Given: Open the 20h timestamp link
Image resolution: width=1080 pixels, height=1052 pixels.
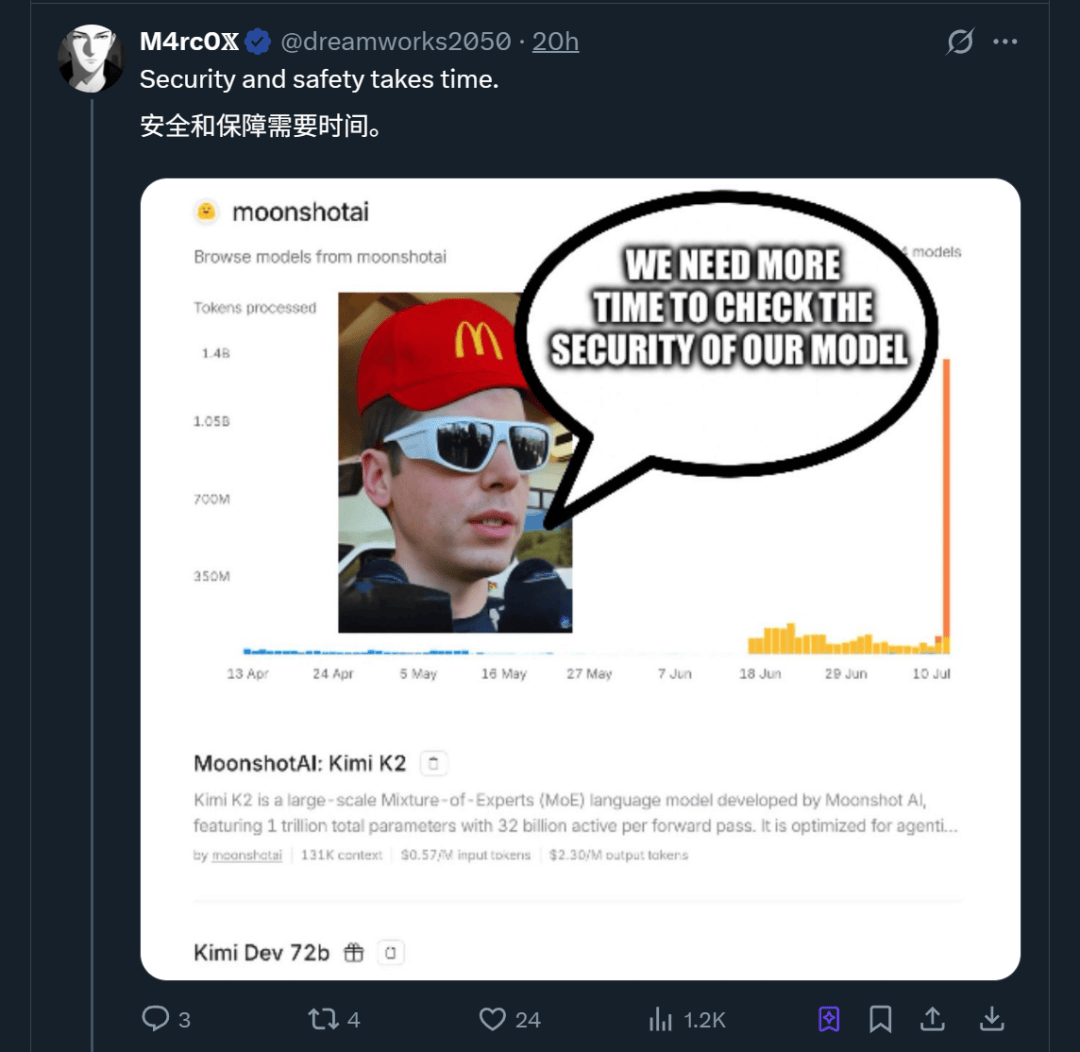Looking at the screenshot, I should 555,42.
